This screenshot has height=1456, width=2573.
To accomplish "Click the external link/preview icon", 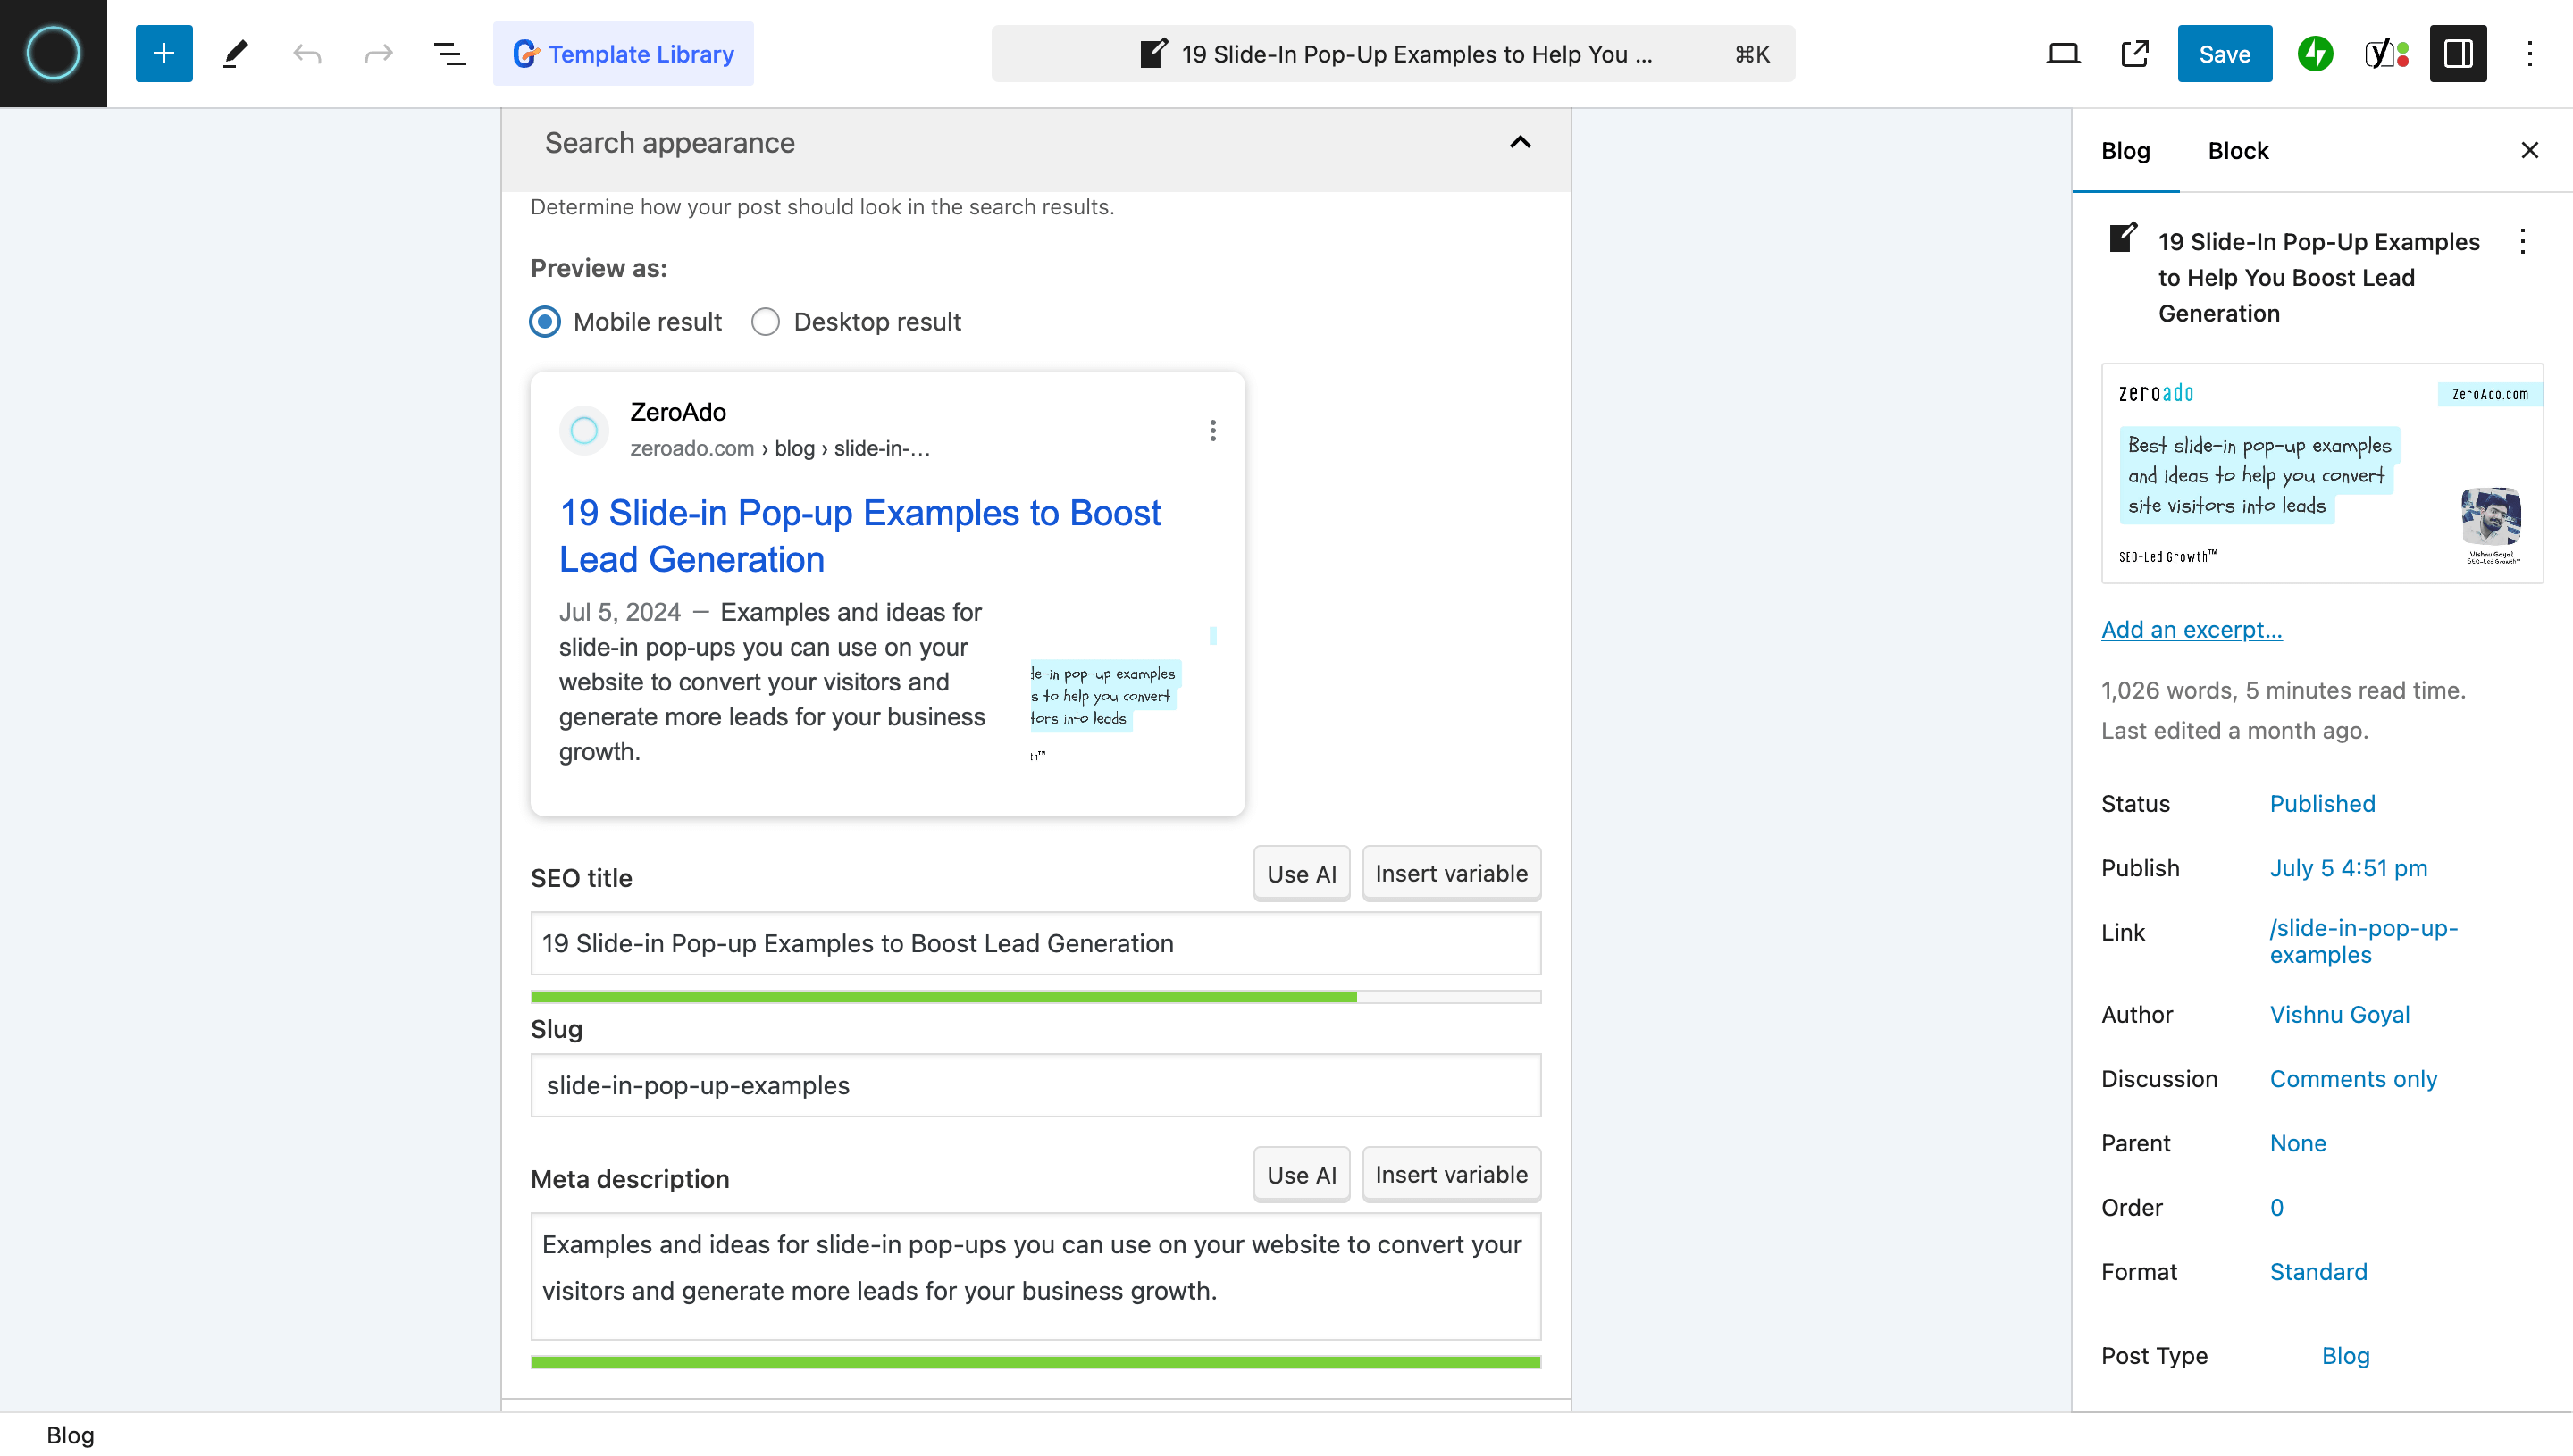I will point(2136,53).
